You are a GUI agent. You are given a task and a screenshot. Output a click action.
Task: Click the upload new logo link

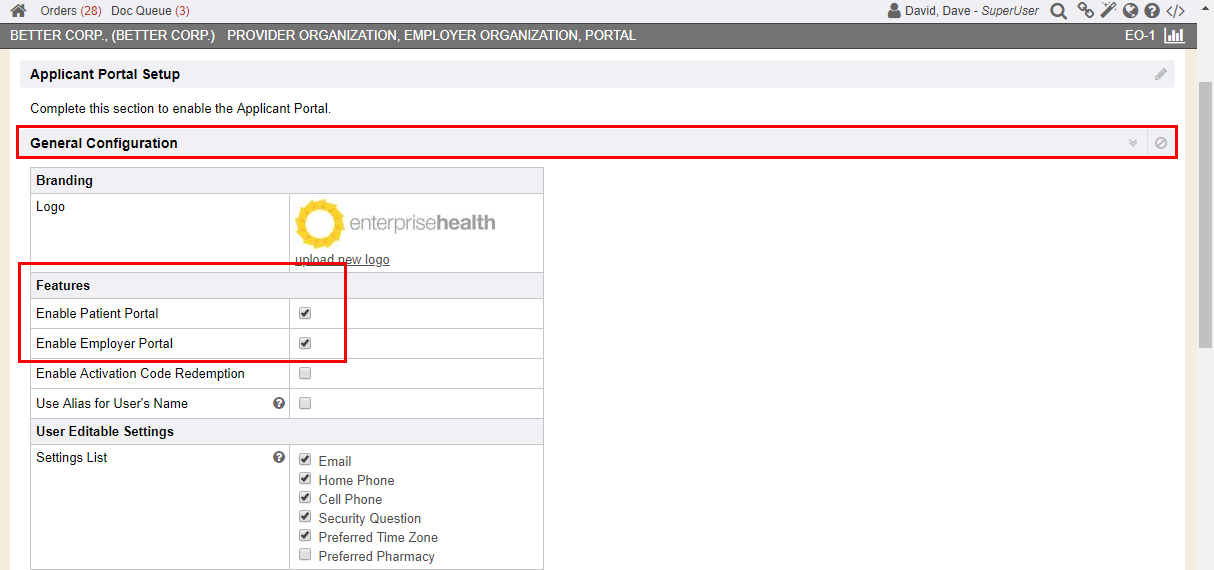[x=342, y=260]
